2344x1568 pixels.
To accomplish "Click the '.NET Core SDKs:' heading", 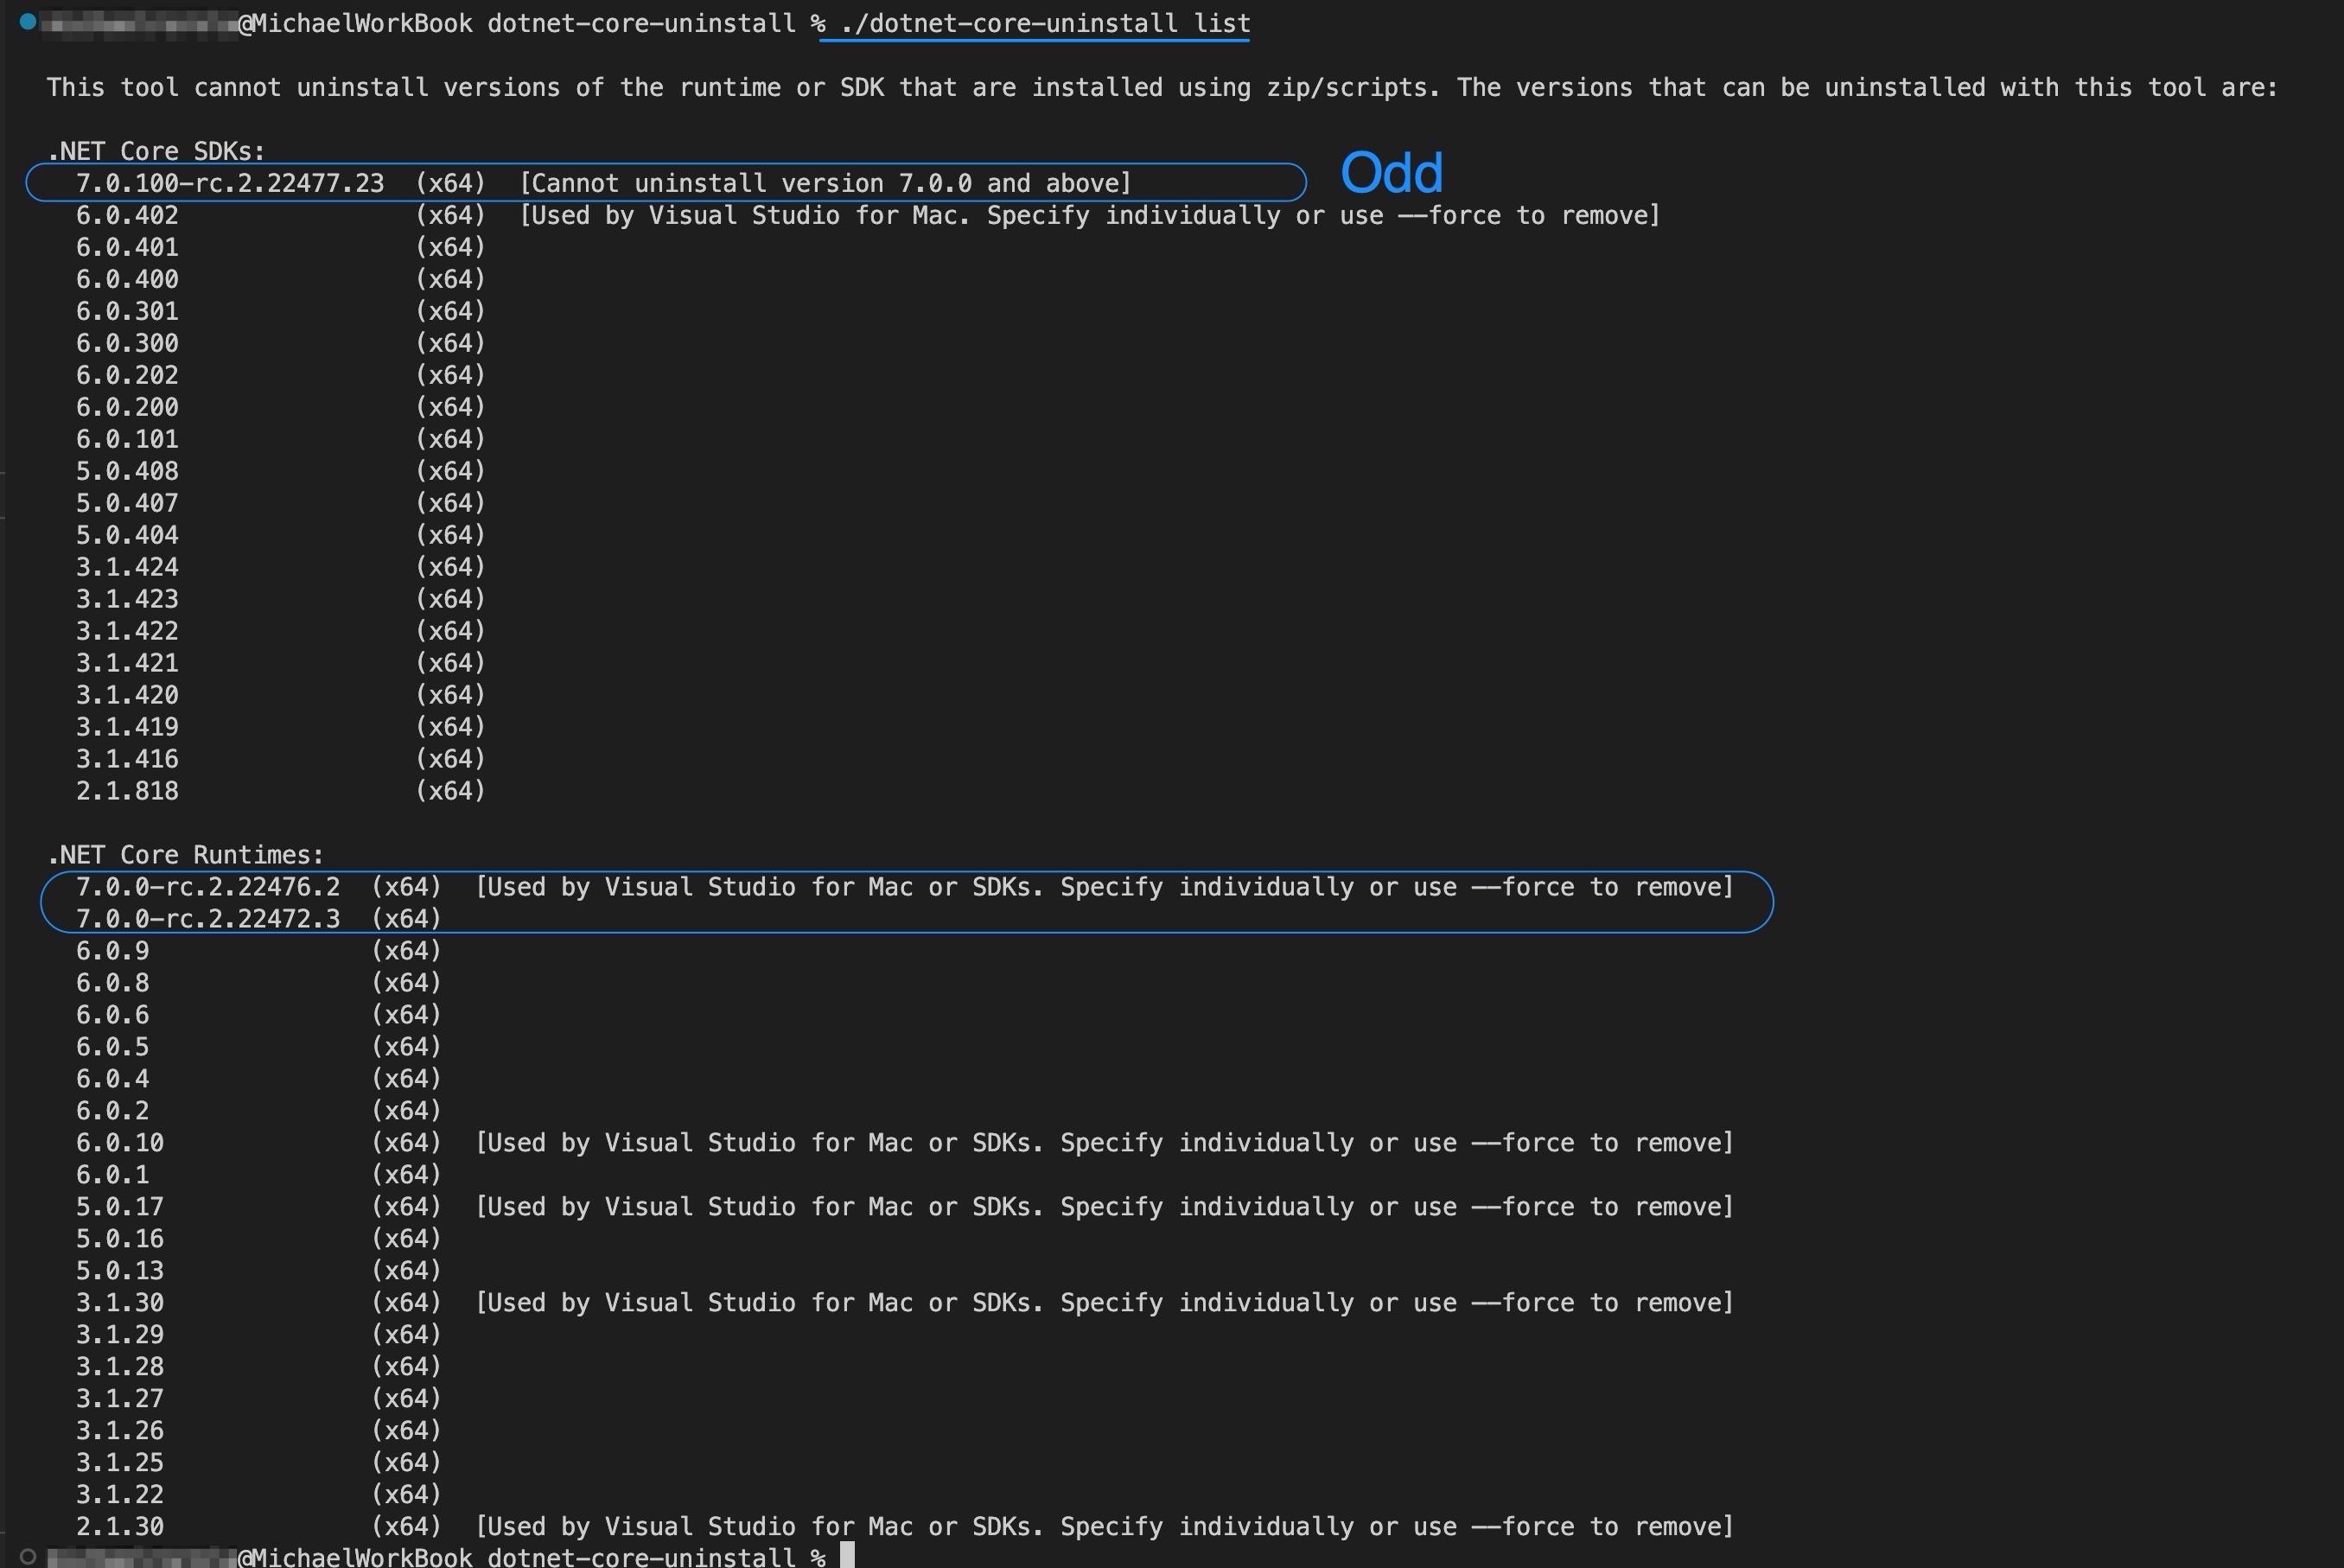I will point(156,151).
